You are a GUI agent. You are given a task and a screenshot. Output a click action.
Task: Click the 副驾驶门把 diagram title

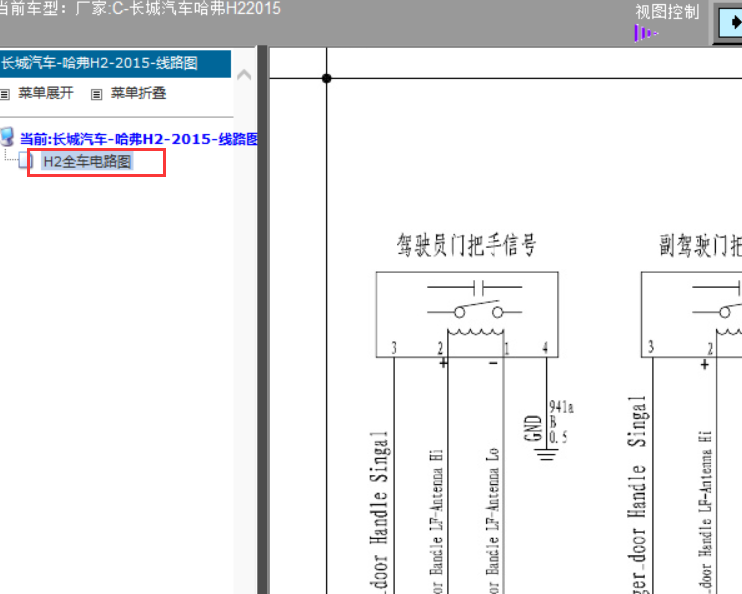point(700,246)
